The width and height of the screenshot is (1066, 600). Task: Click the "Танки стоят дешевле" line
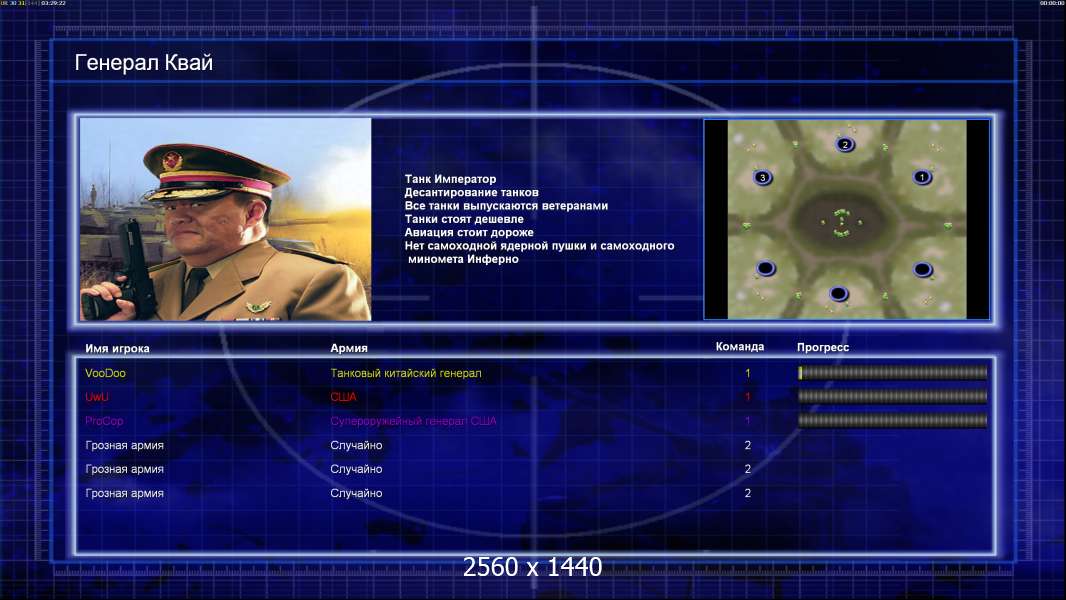tap(464, 219)
